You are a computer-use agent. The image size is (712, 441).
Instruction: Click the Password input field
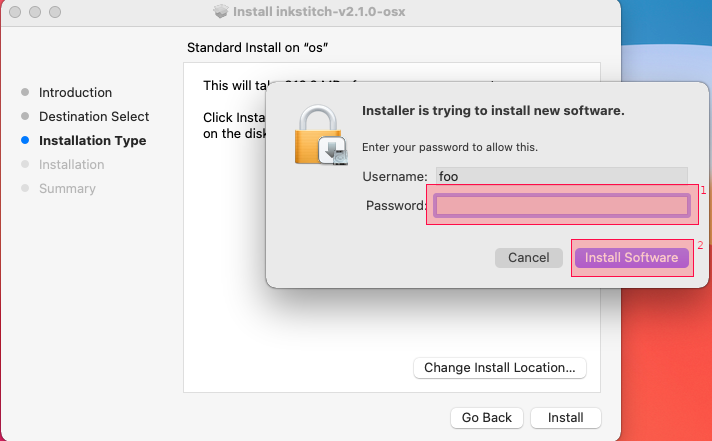562,205
